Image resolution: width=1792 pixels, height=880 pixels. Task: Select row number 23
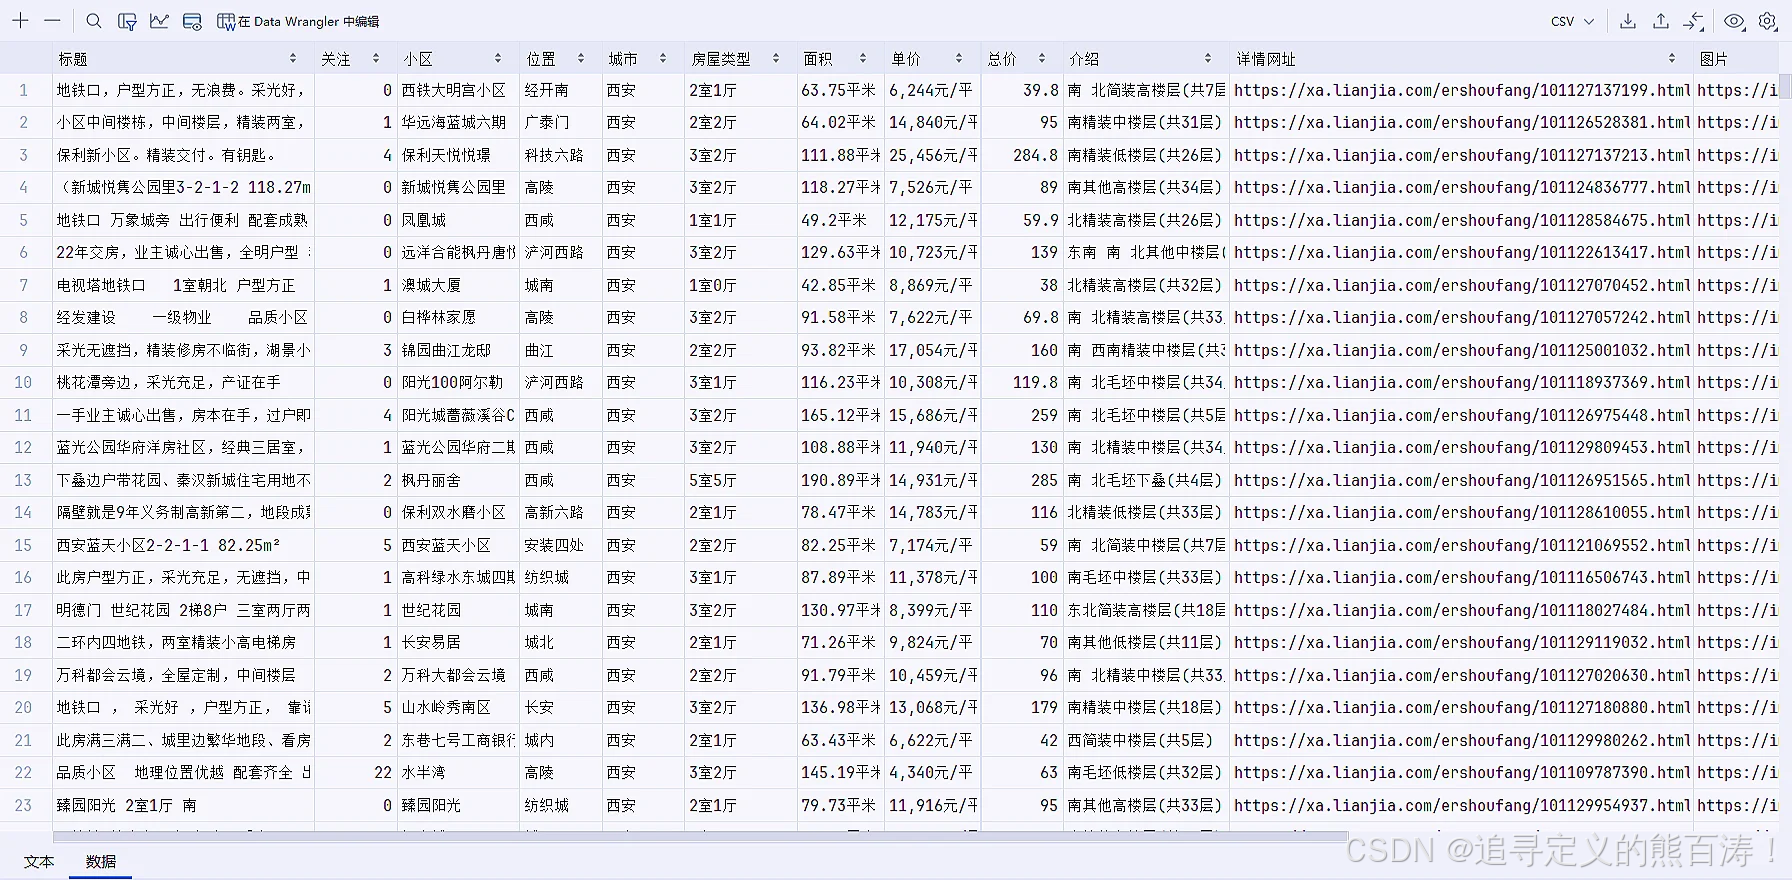[24, 805]
